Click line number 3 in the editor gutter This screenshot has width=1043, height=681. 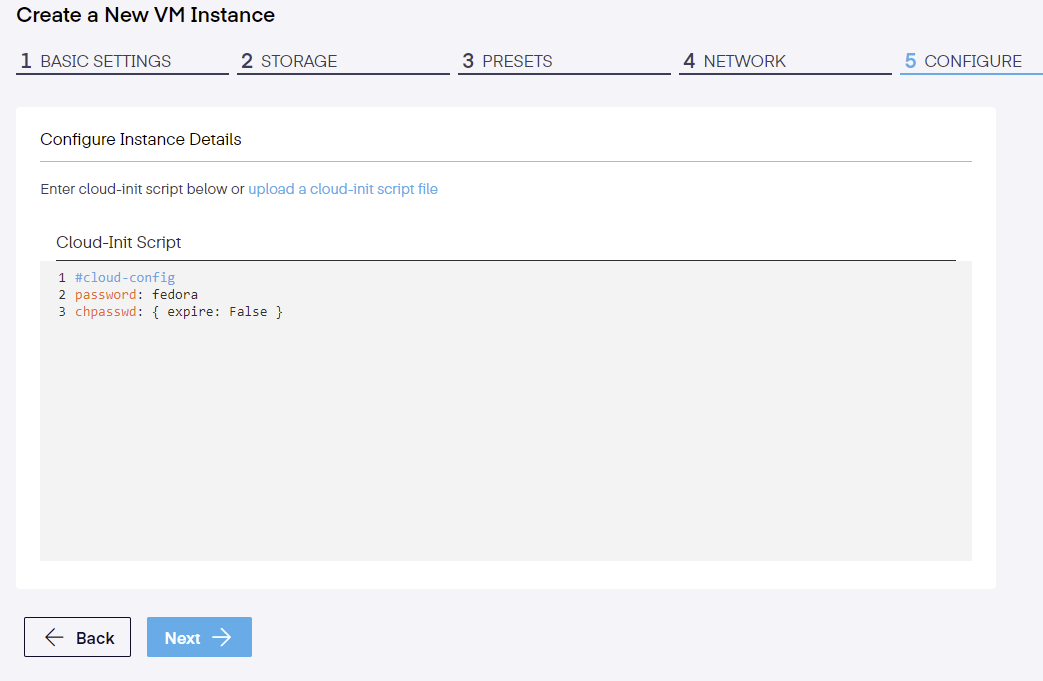point(62,313)
